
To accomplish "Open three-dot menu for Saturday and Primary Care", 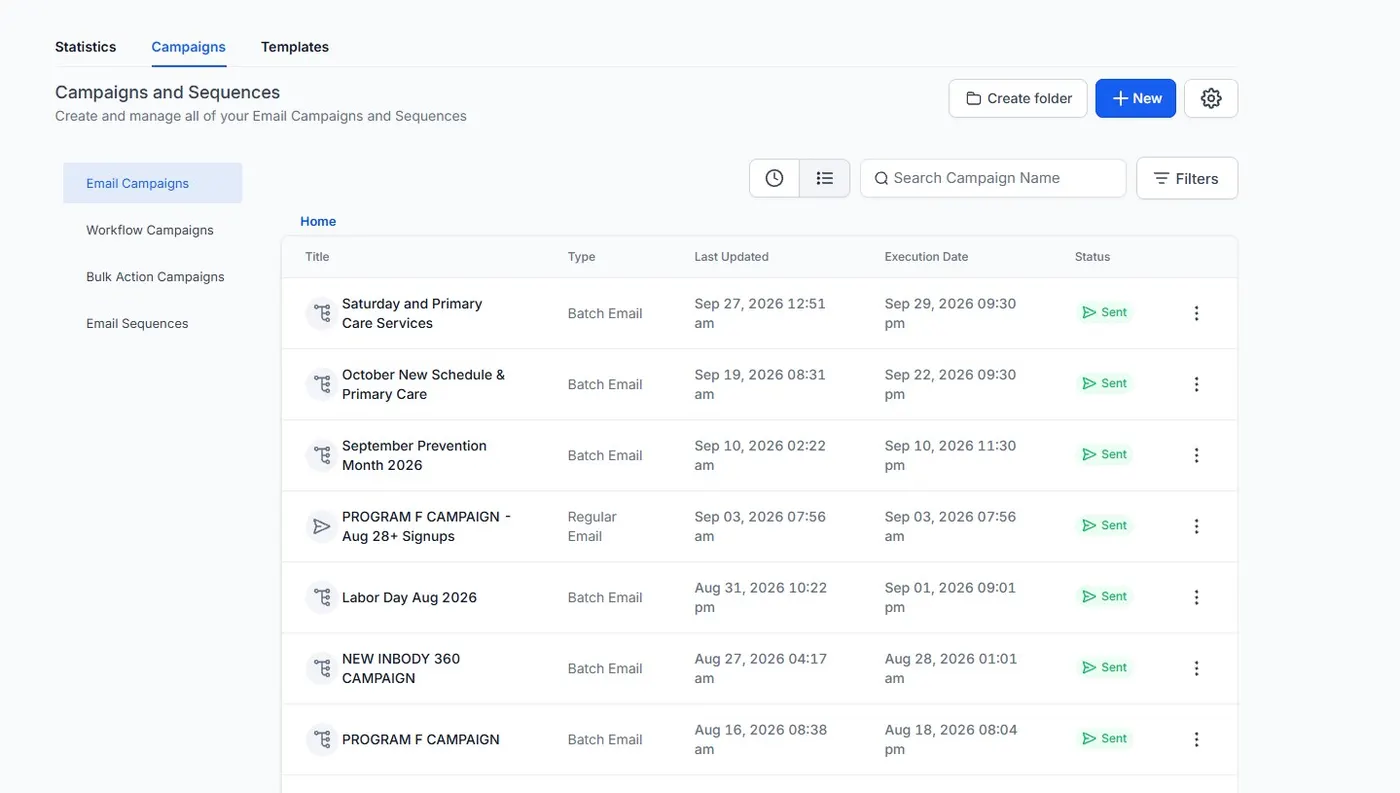I will (x=1196, y=313).
